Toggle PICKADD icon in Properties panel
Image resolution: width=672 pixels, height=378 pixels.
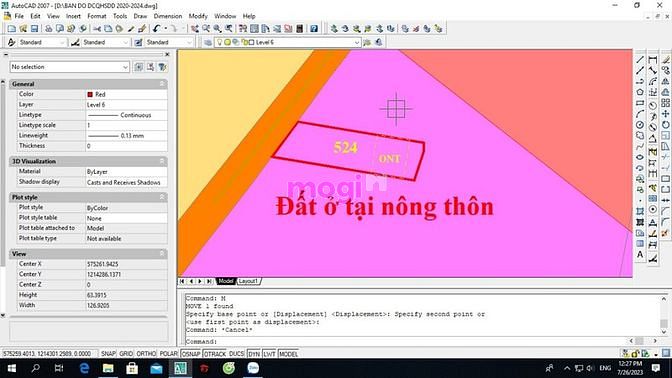[139, 67]
